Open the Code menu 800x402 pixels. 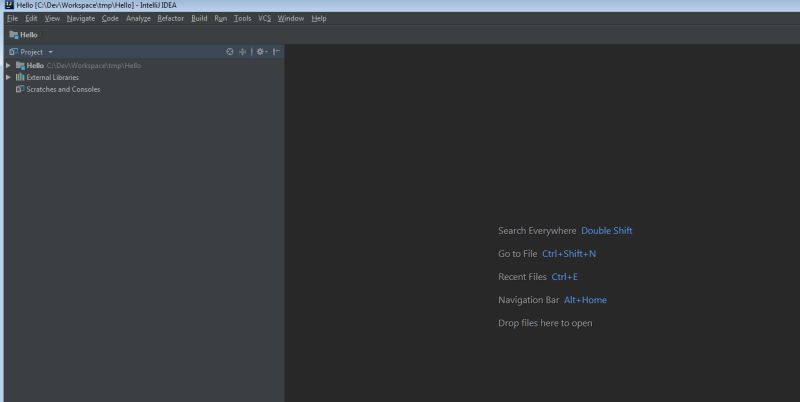(110, 18)
